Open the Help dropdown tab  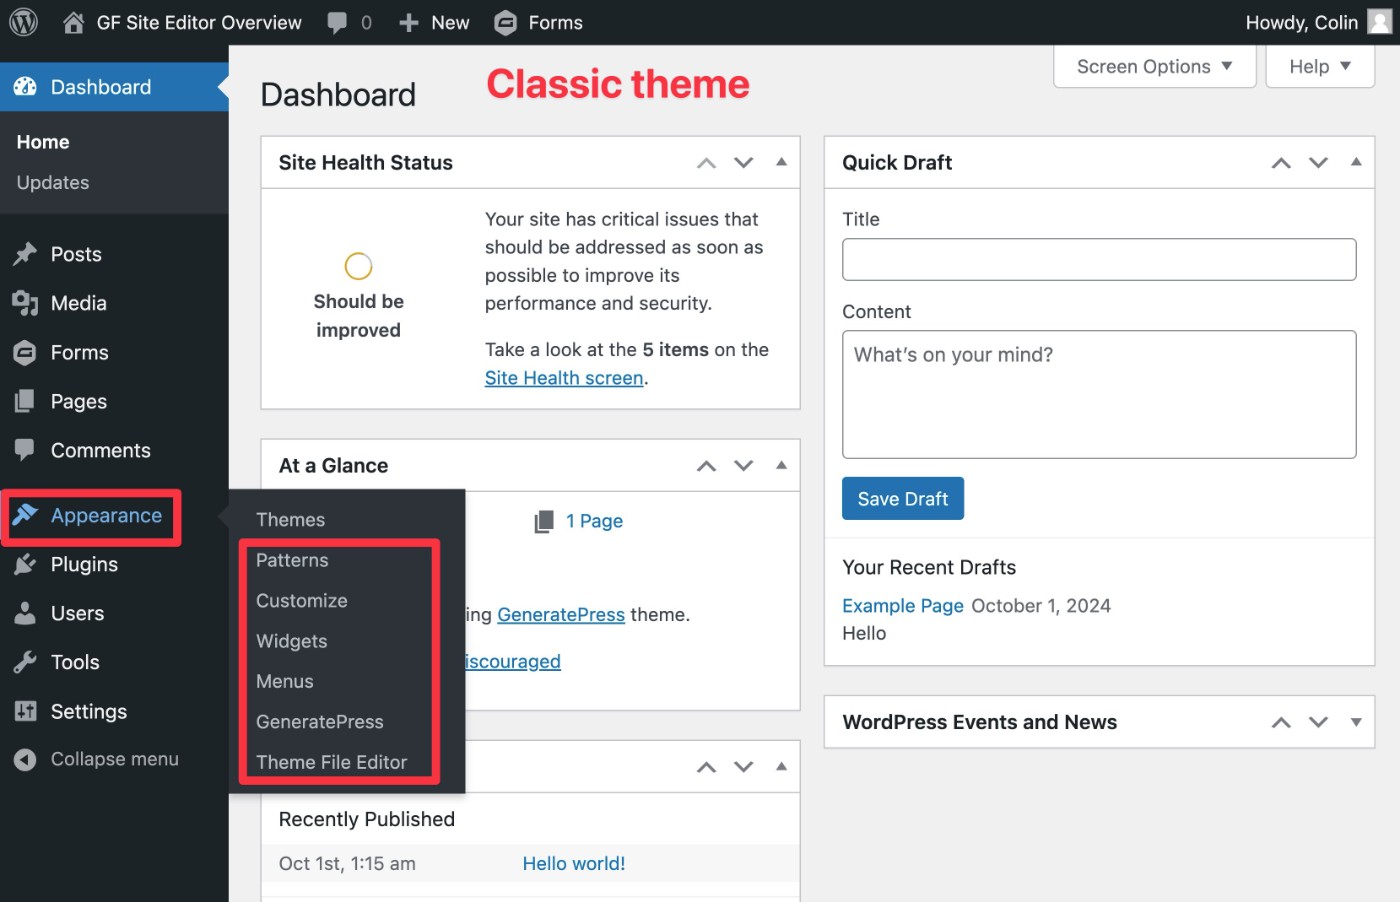[x=1320, y=66]
